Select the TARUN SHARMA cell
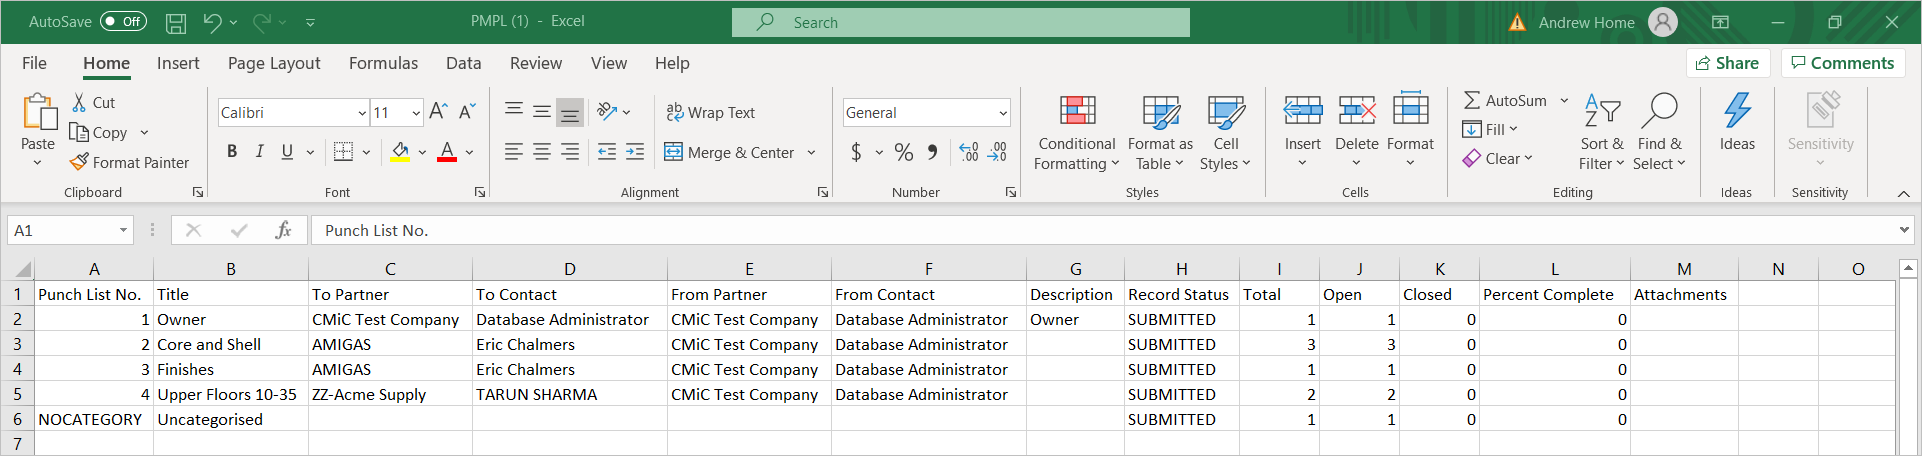The width and height of the screenshot is (1922, 456). [x=570, y=394]
